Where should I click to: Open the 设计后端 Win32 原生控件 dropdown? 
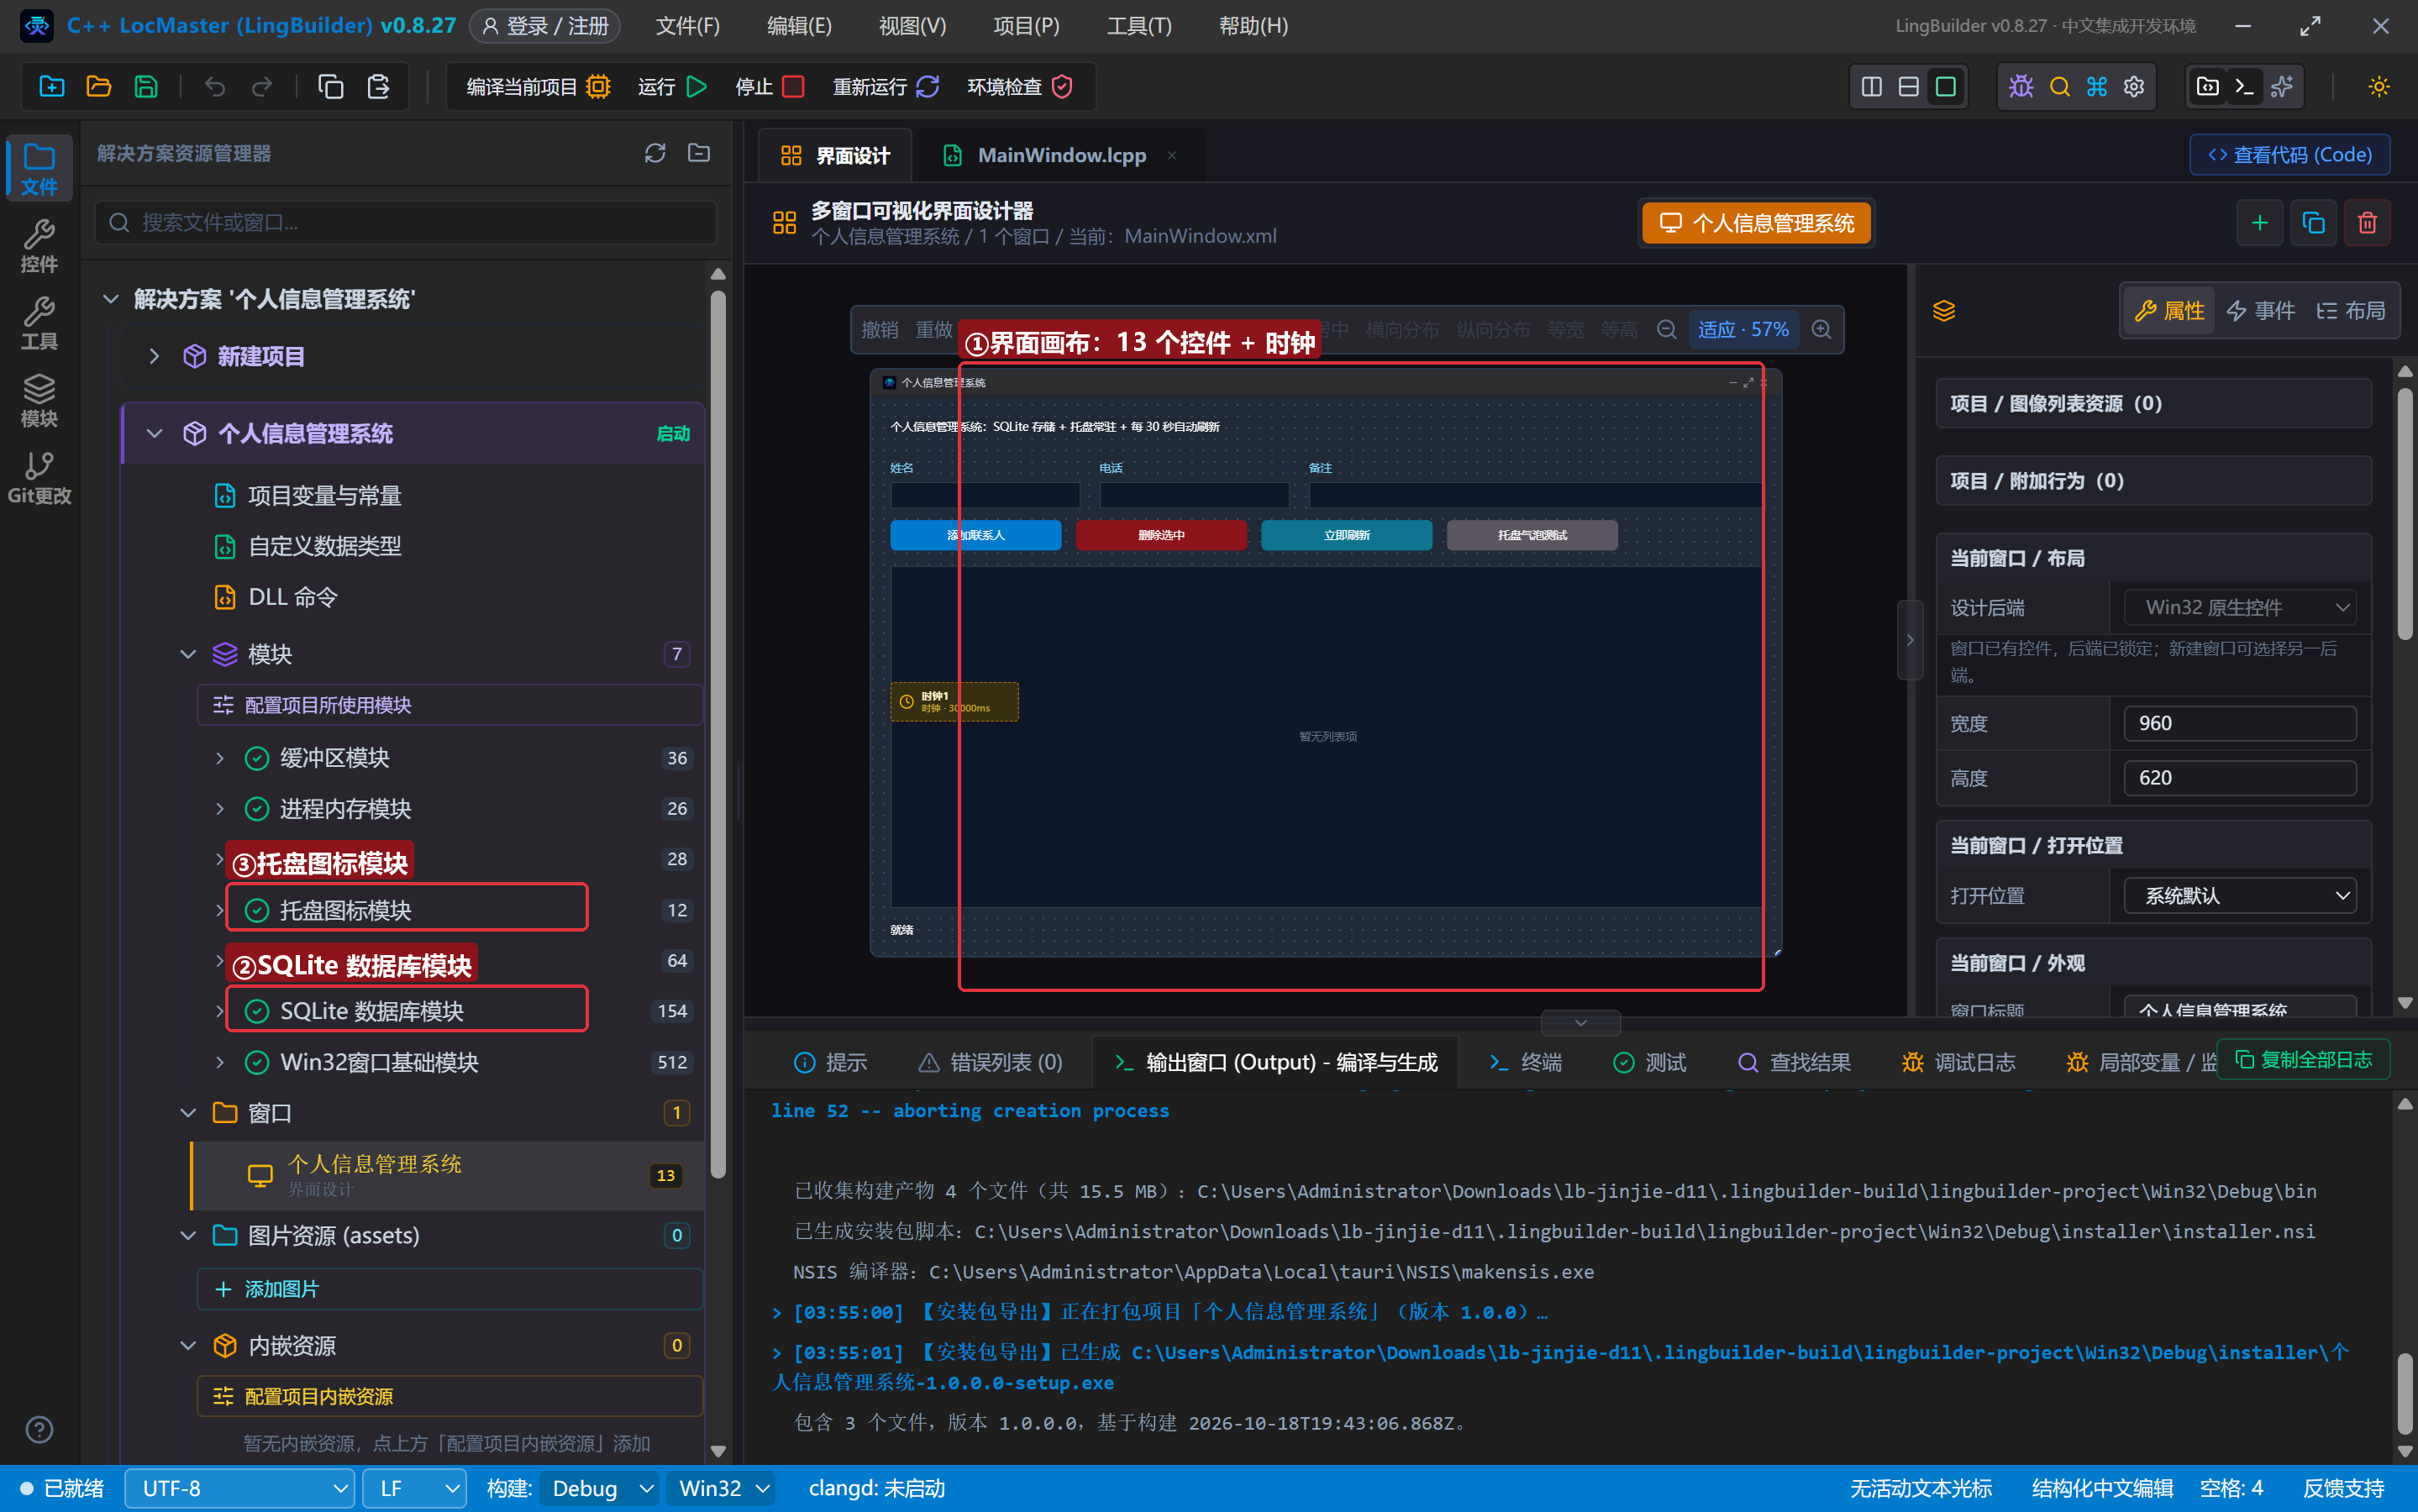point(2240,607)
